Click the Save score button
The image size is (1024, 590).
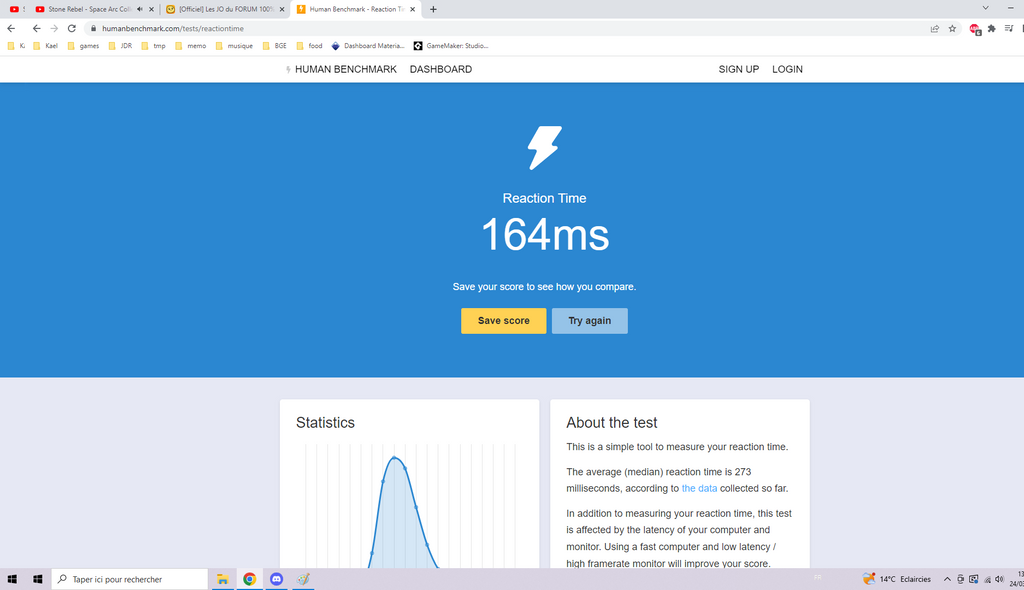point(503,321)
